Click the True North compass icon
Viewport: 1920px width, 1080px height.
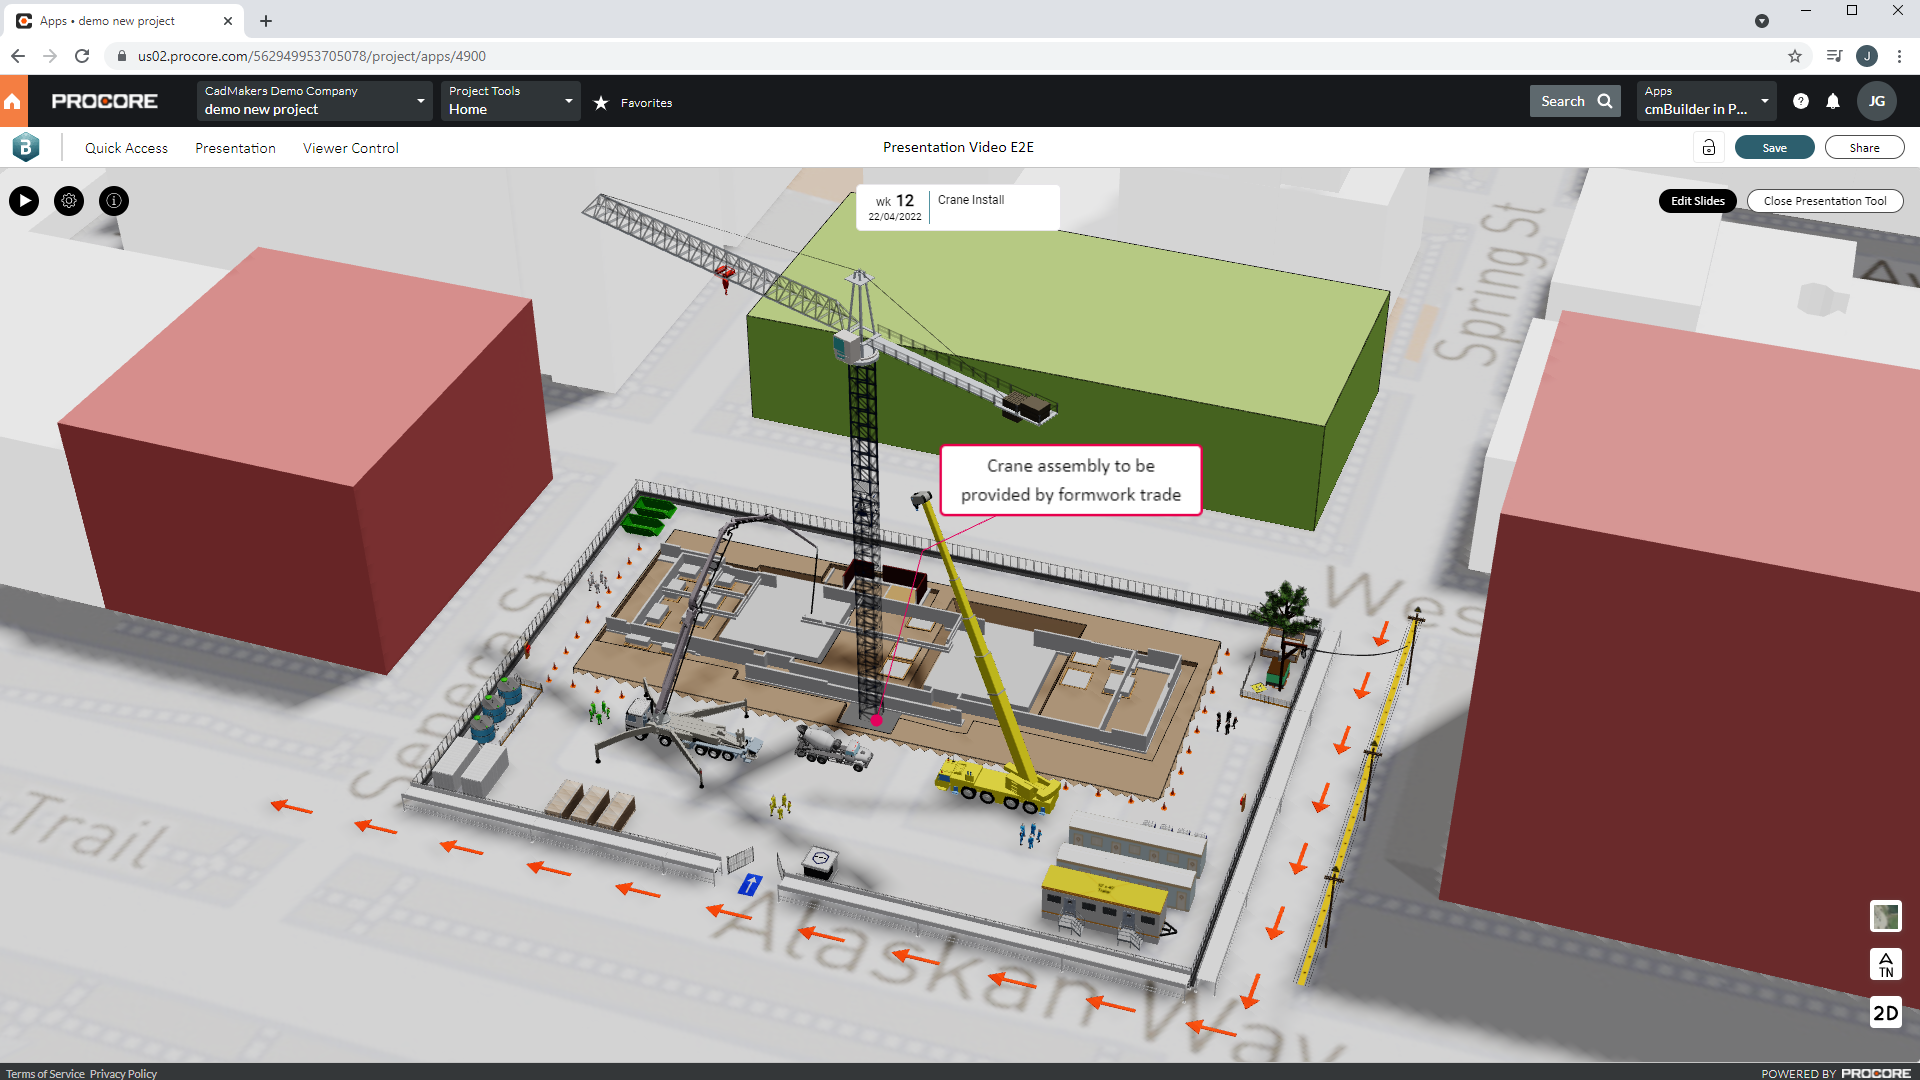[x=1886, y=964]
